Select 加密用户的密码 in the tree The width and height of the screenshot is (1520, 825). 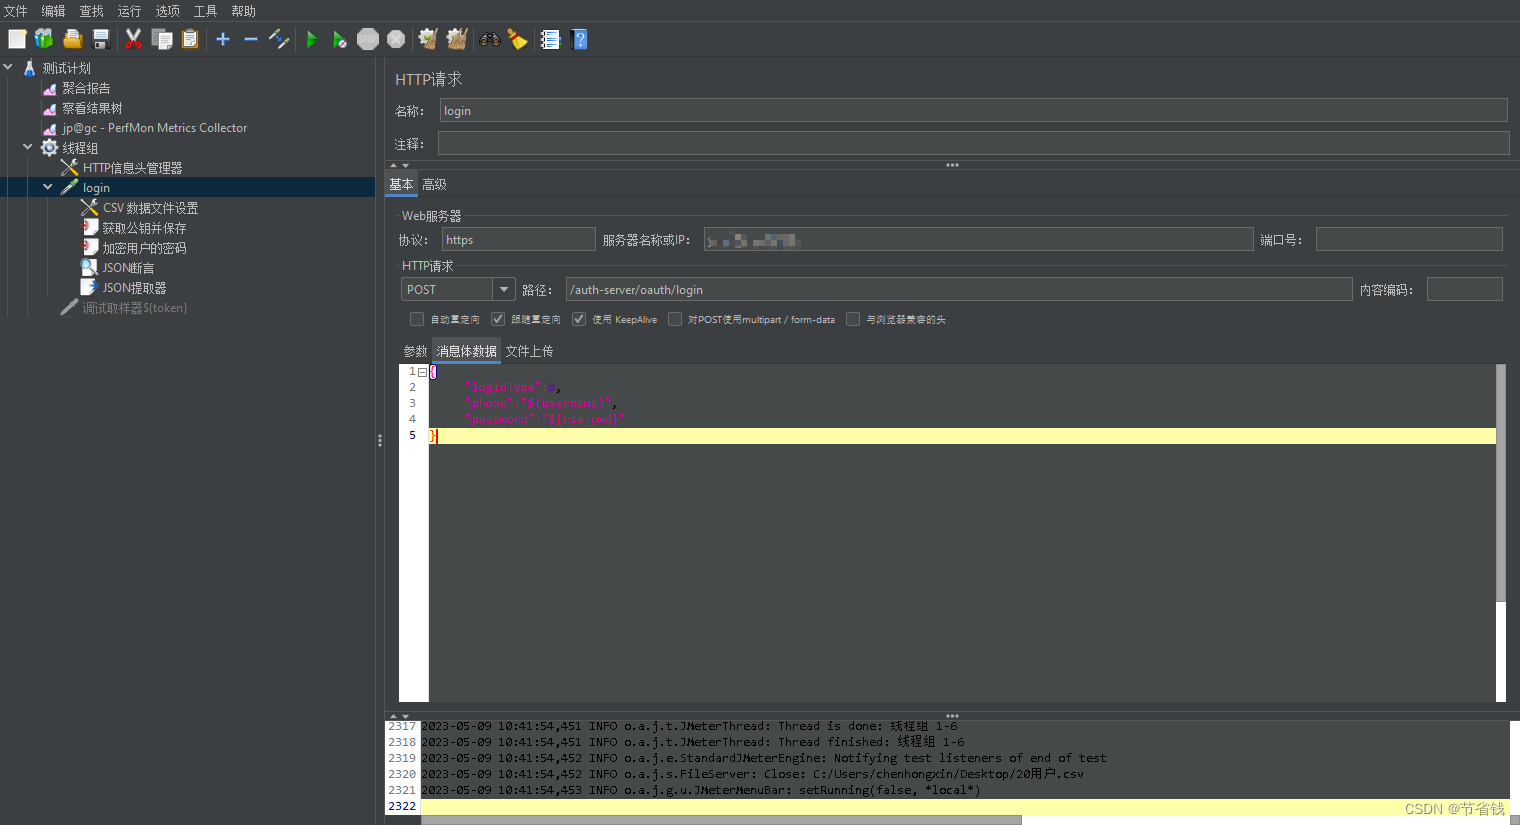tap(144, 248)
